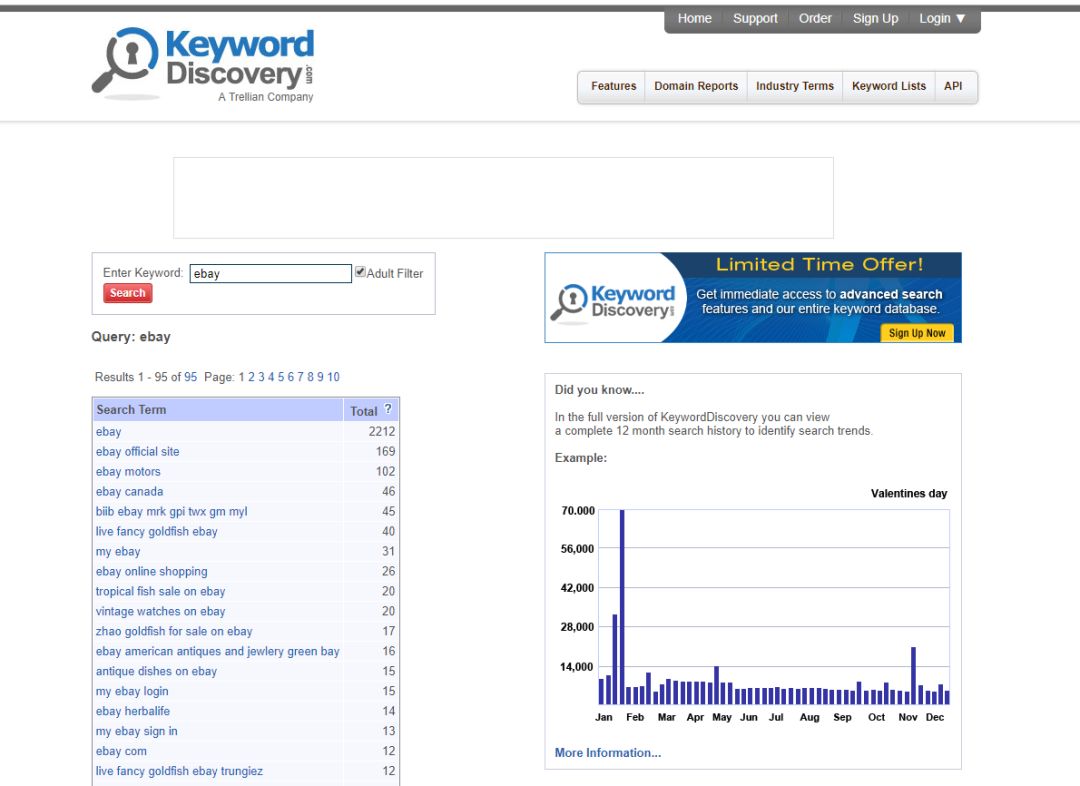Toggle the Adult Filter checkbox
The width and height of the screenshot is (1080, 786).
[x=360, y=272]
